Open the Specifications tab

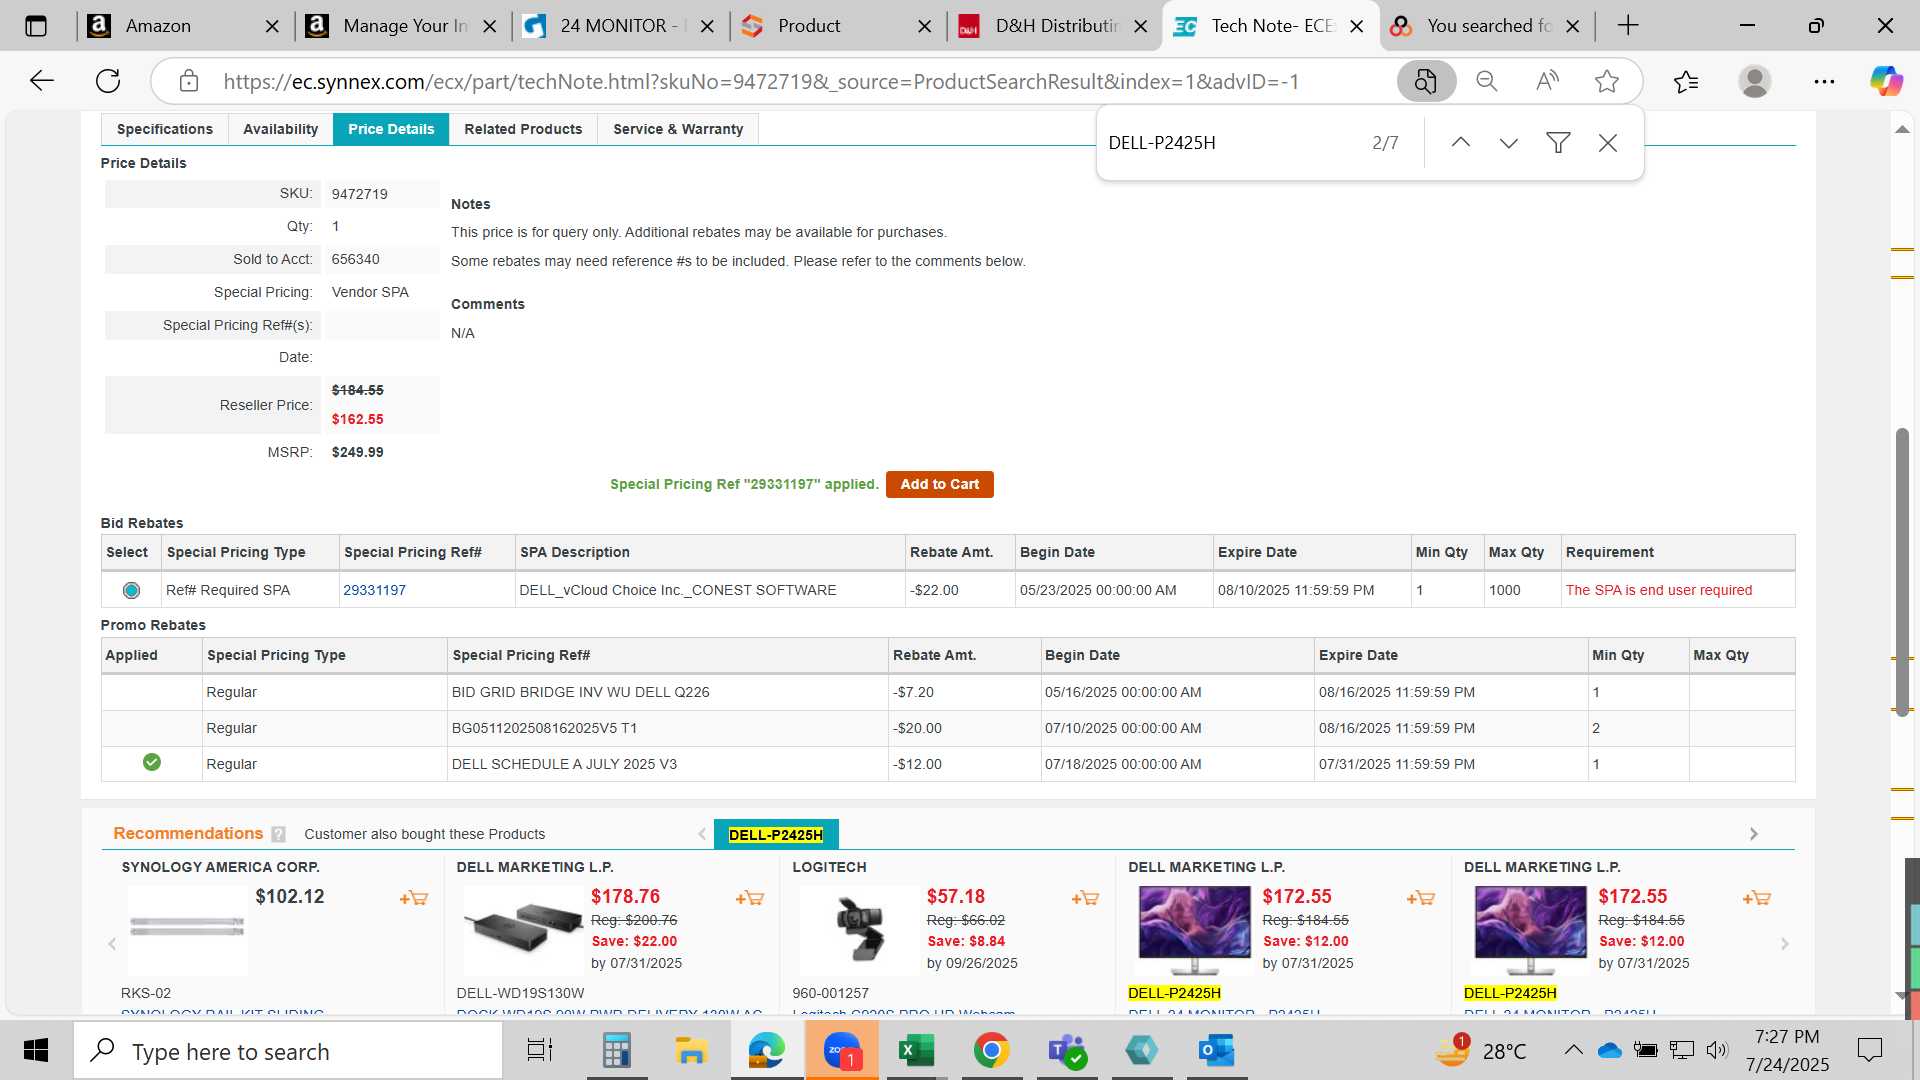[165, 129]
